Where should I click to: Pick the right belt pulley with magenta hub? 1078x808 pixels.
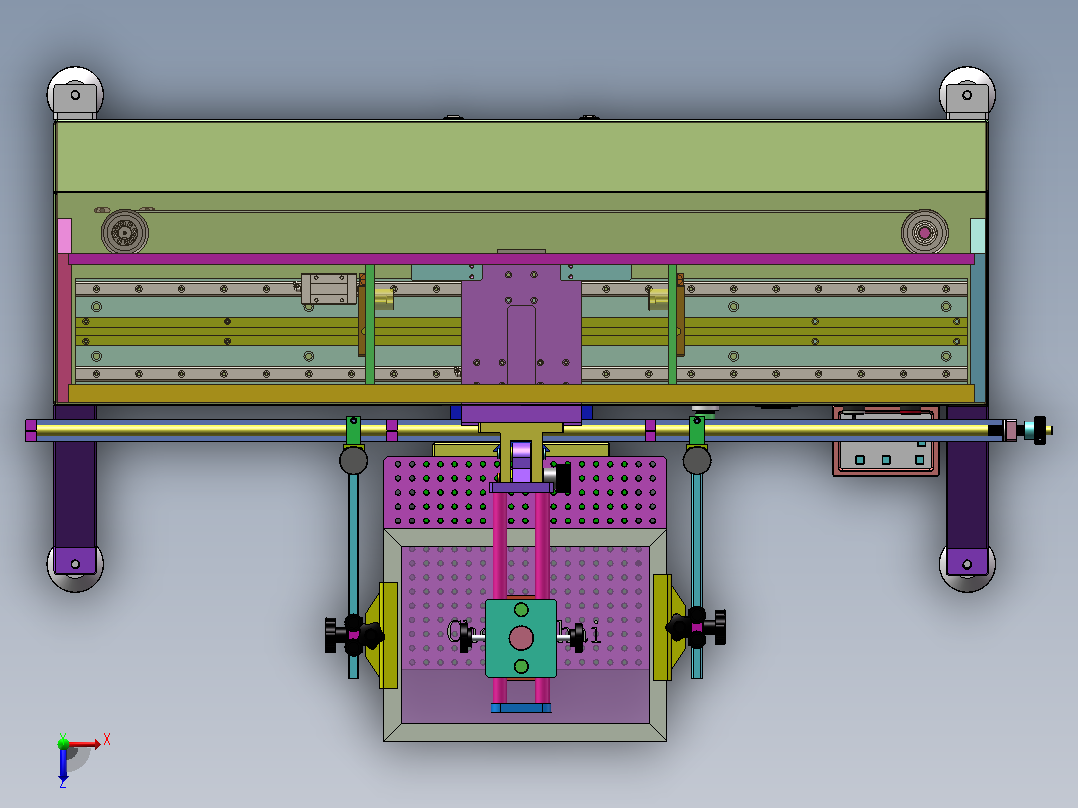coord(925,232)
